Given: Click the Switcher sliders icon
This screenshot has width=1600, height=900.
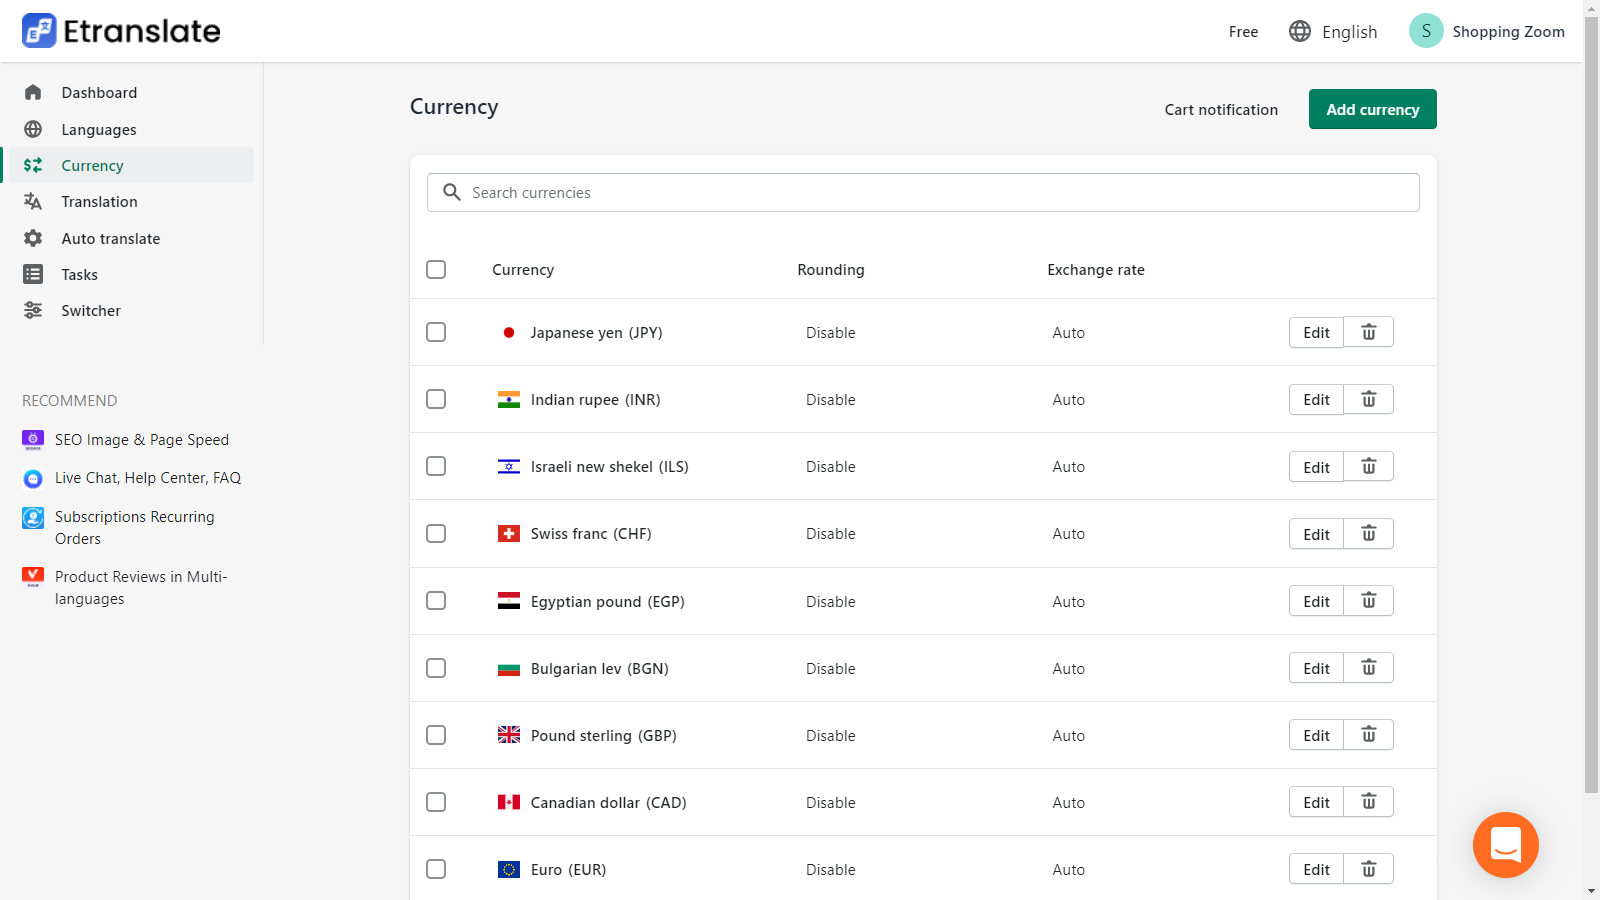Looking at the screenshot, I should pos(33,310).
